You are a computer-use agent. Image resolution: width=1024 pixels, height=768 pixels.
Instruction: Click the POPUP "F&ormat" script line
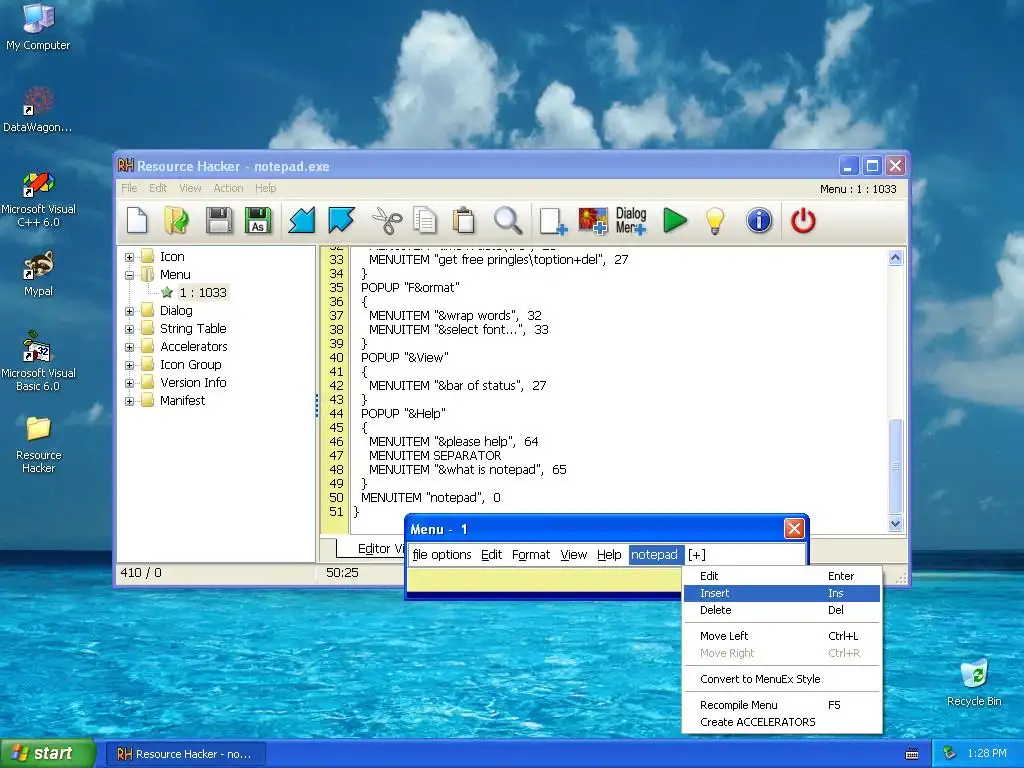410,287
